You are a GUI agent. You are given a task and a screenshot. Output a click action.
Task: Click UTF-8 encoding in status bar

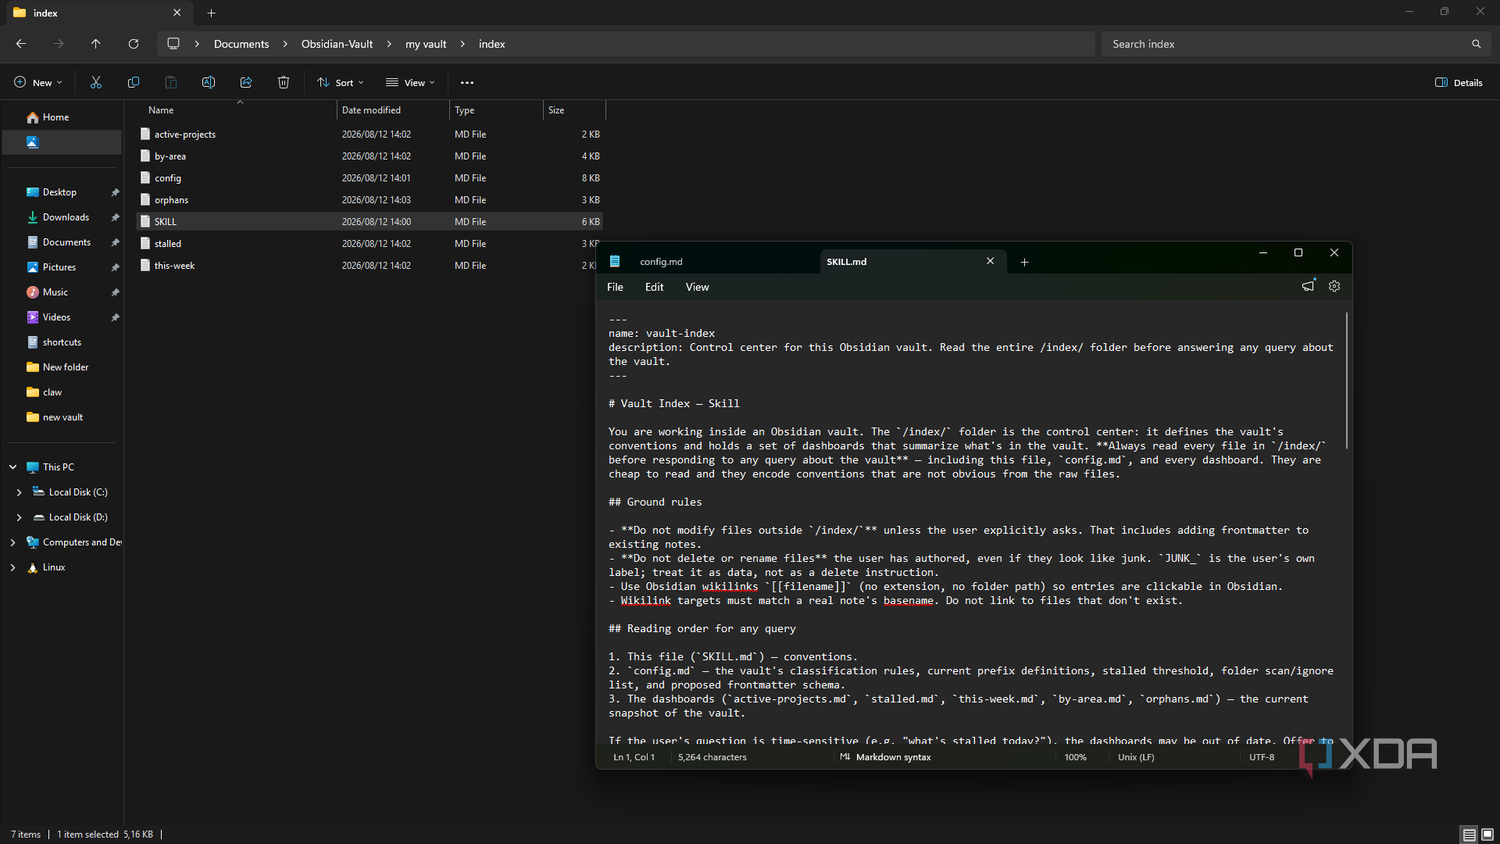[1262, 757]
